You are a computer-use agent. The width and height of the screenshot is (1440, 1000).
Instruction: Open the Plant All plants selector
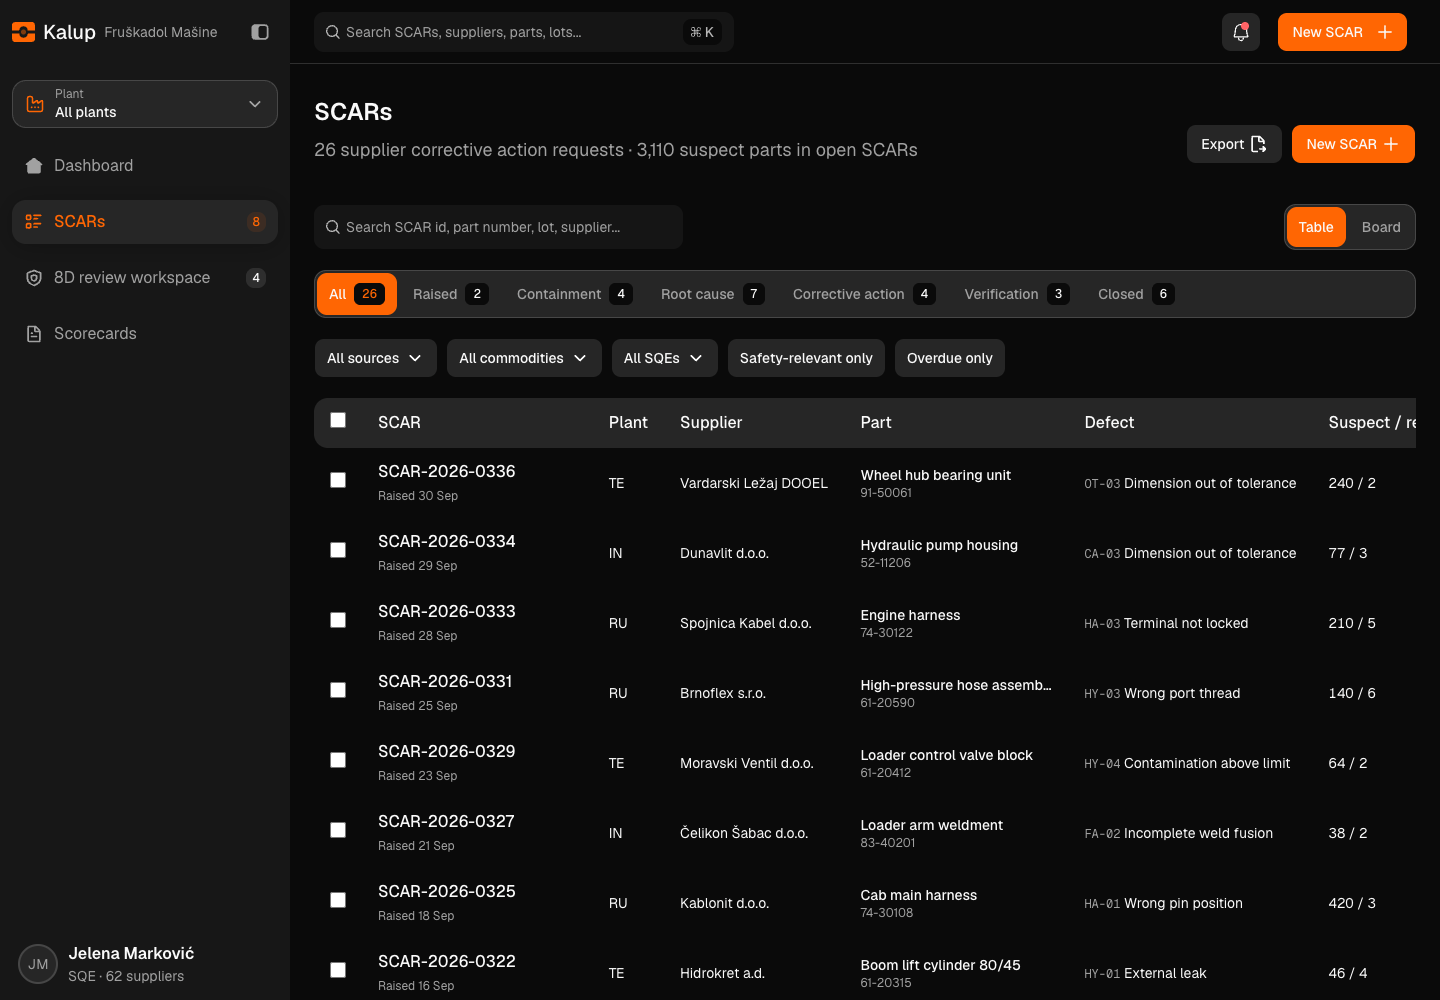(x=145, y=104)
